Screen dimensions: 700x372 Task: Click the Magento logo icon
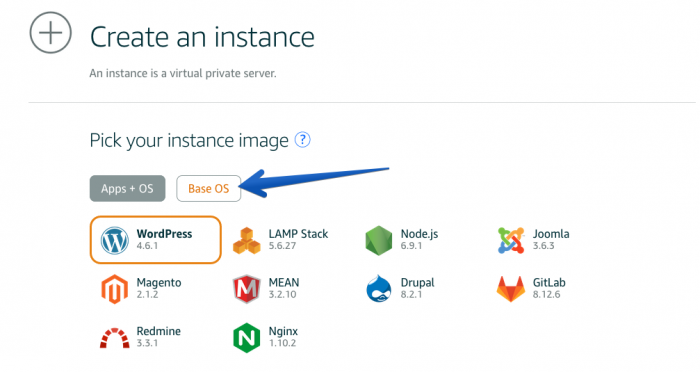115,289
